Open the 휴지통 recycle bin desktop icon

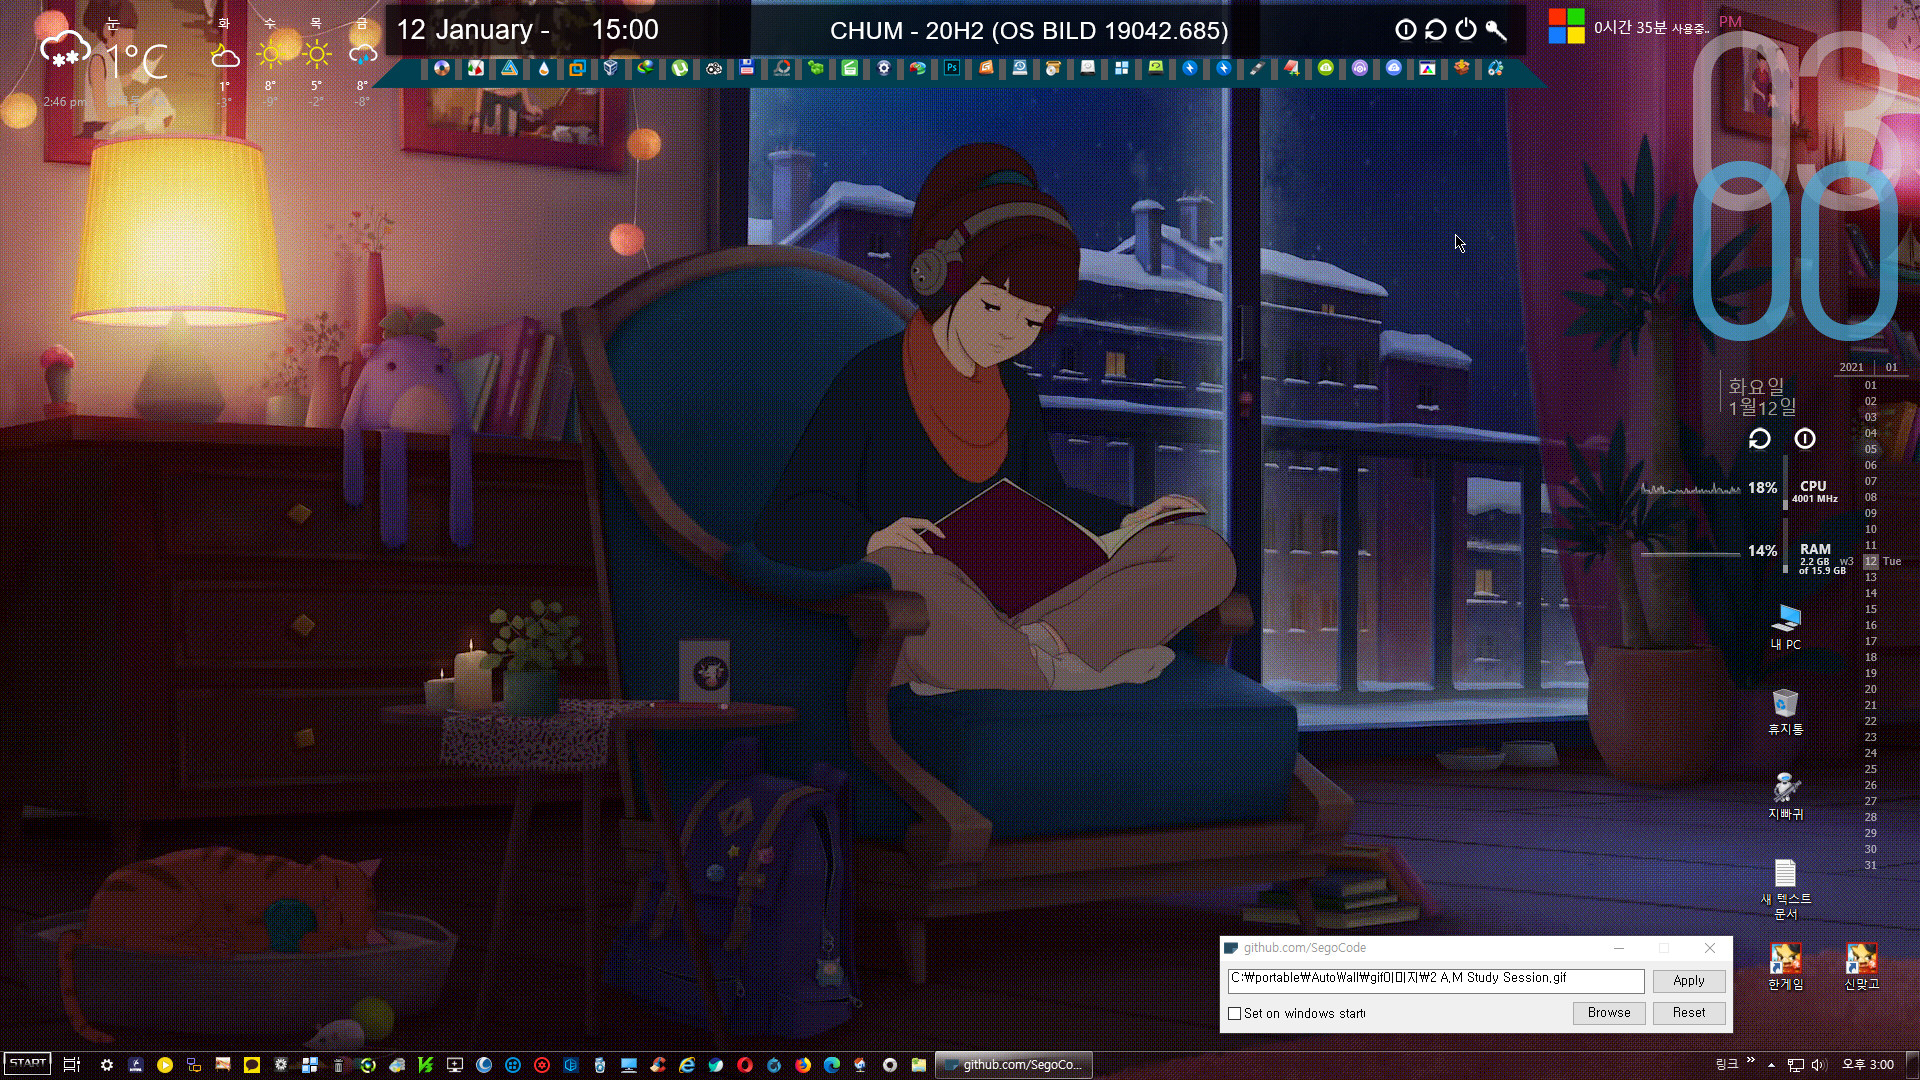pos(1786,711)
